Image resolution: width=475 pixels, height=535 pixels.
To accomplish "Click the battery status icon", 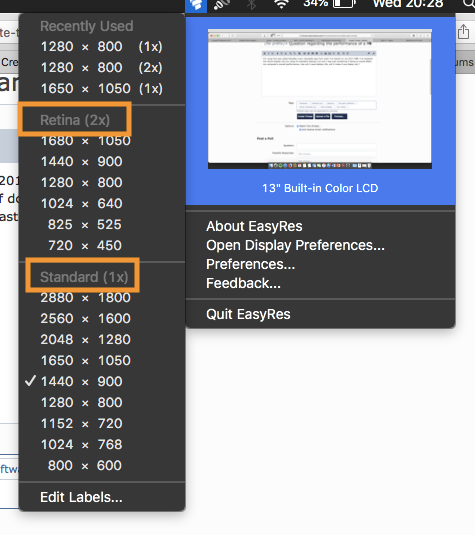I will coord(344,4).
